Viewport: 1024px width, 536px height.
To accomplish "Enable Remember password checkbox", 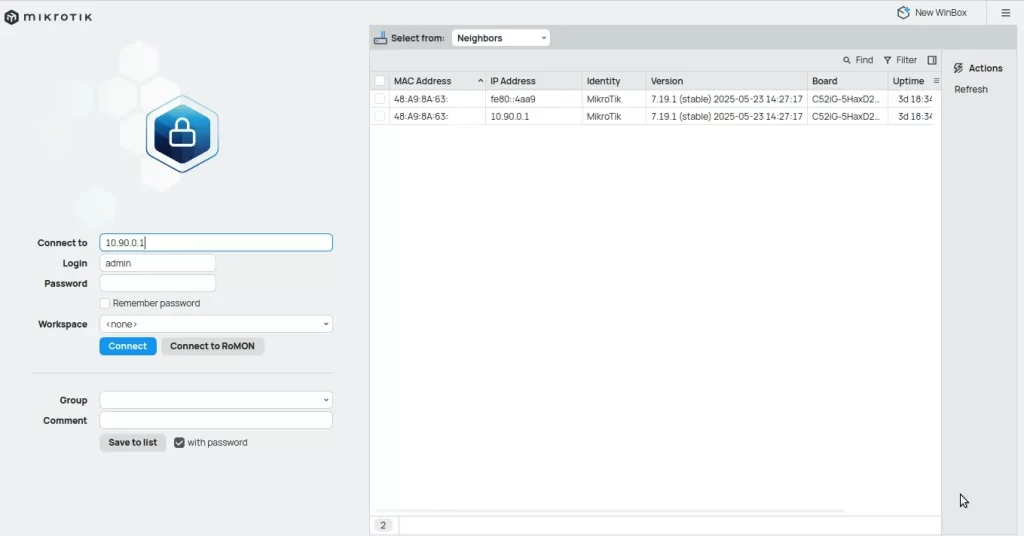I will coord(104,303).
